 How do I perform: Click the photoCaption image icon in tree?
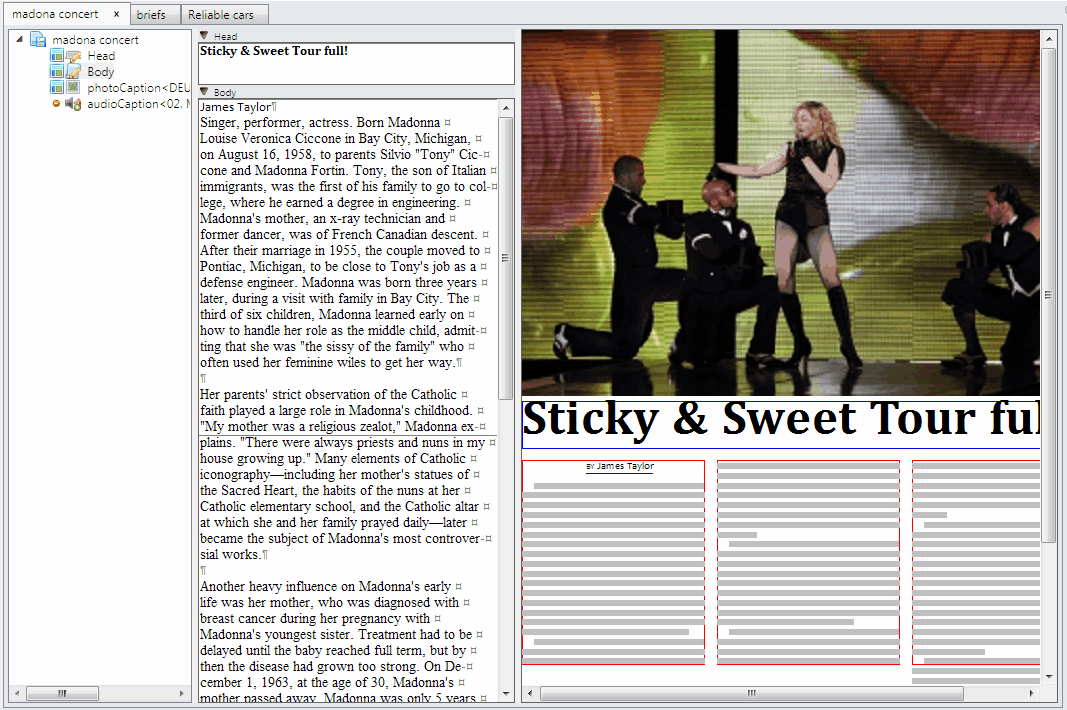coord(72,88)
